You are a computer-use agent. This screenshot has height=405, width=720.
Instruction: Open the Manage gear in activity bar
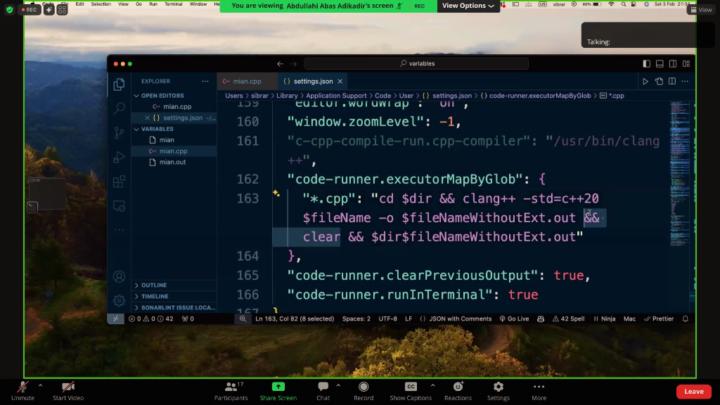click(119, 299)
